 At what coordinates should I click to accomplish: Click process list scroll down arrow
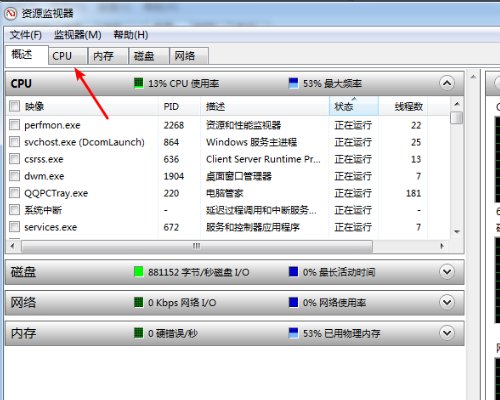pos(457,232)
